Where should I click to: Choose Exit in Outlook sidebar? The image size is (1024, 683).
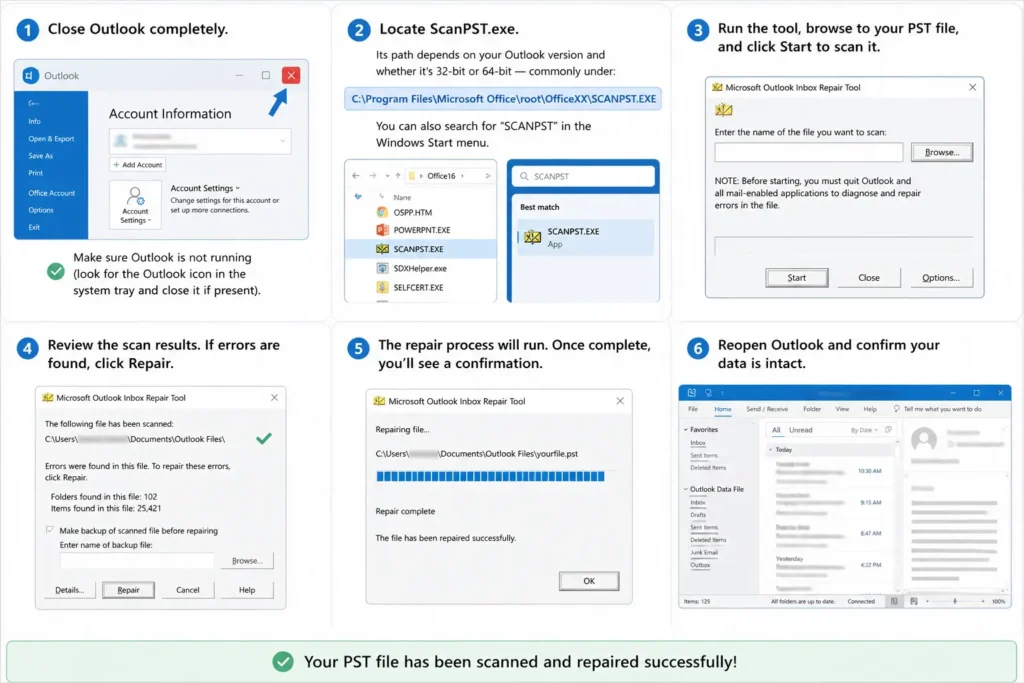[34, 227]
